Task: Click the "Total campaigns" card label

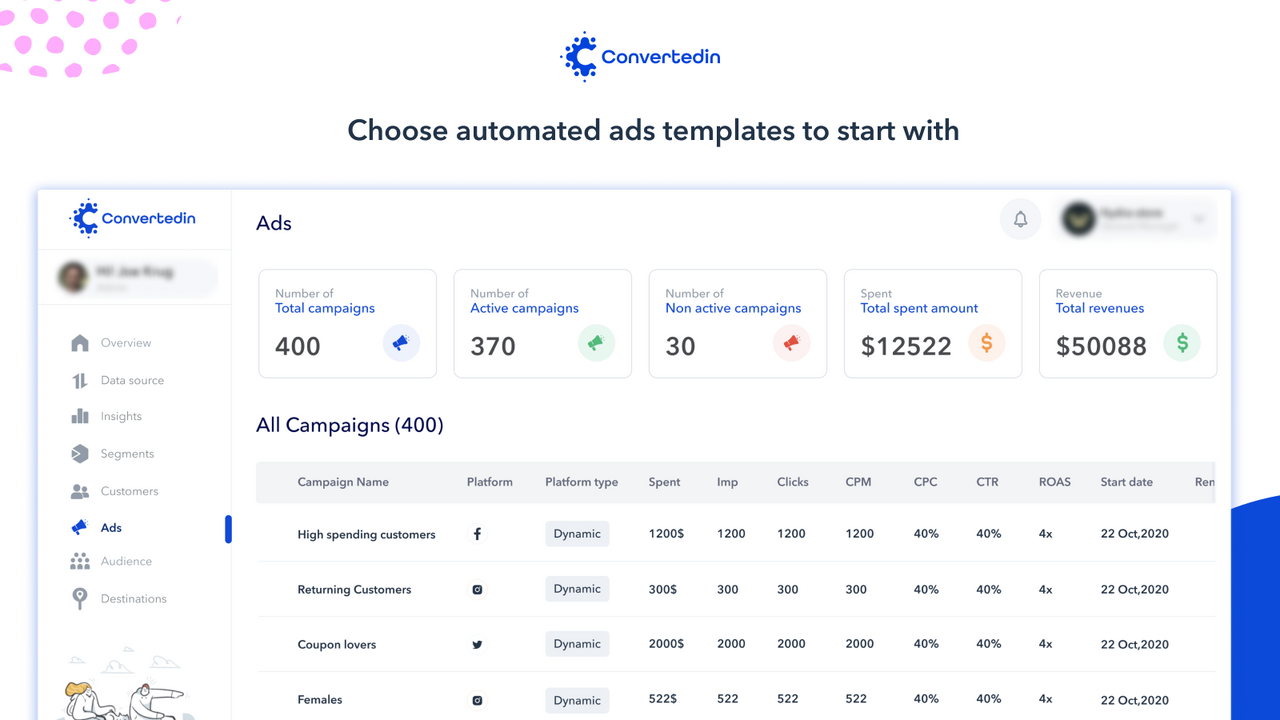Action: [x=325, y=308]
